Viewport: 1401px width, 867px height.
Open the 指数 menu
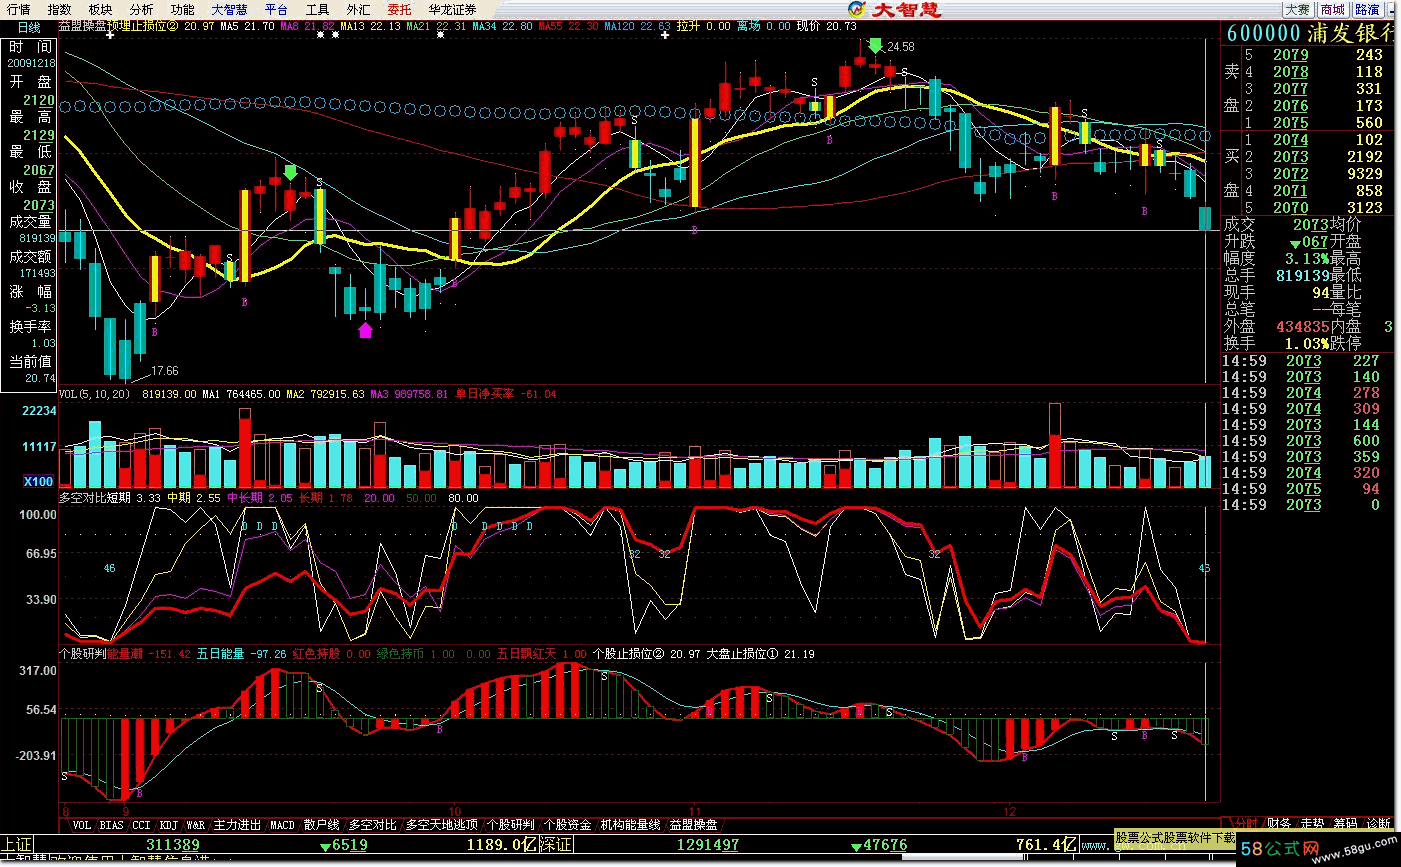pyautogui.click(x=60, y=9)
